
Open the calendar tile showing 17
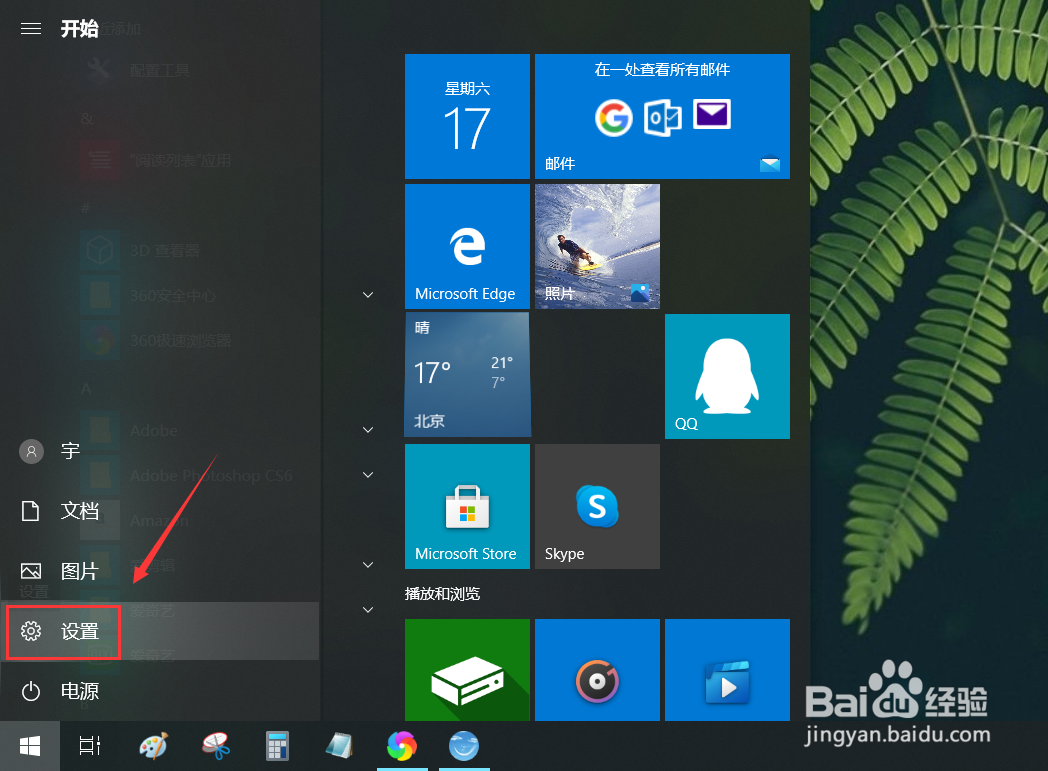point(467,116)
